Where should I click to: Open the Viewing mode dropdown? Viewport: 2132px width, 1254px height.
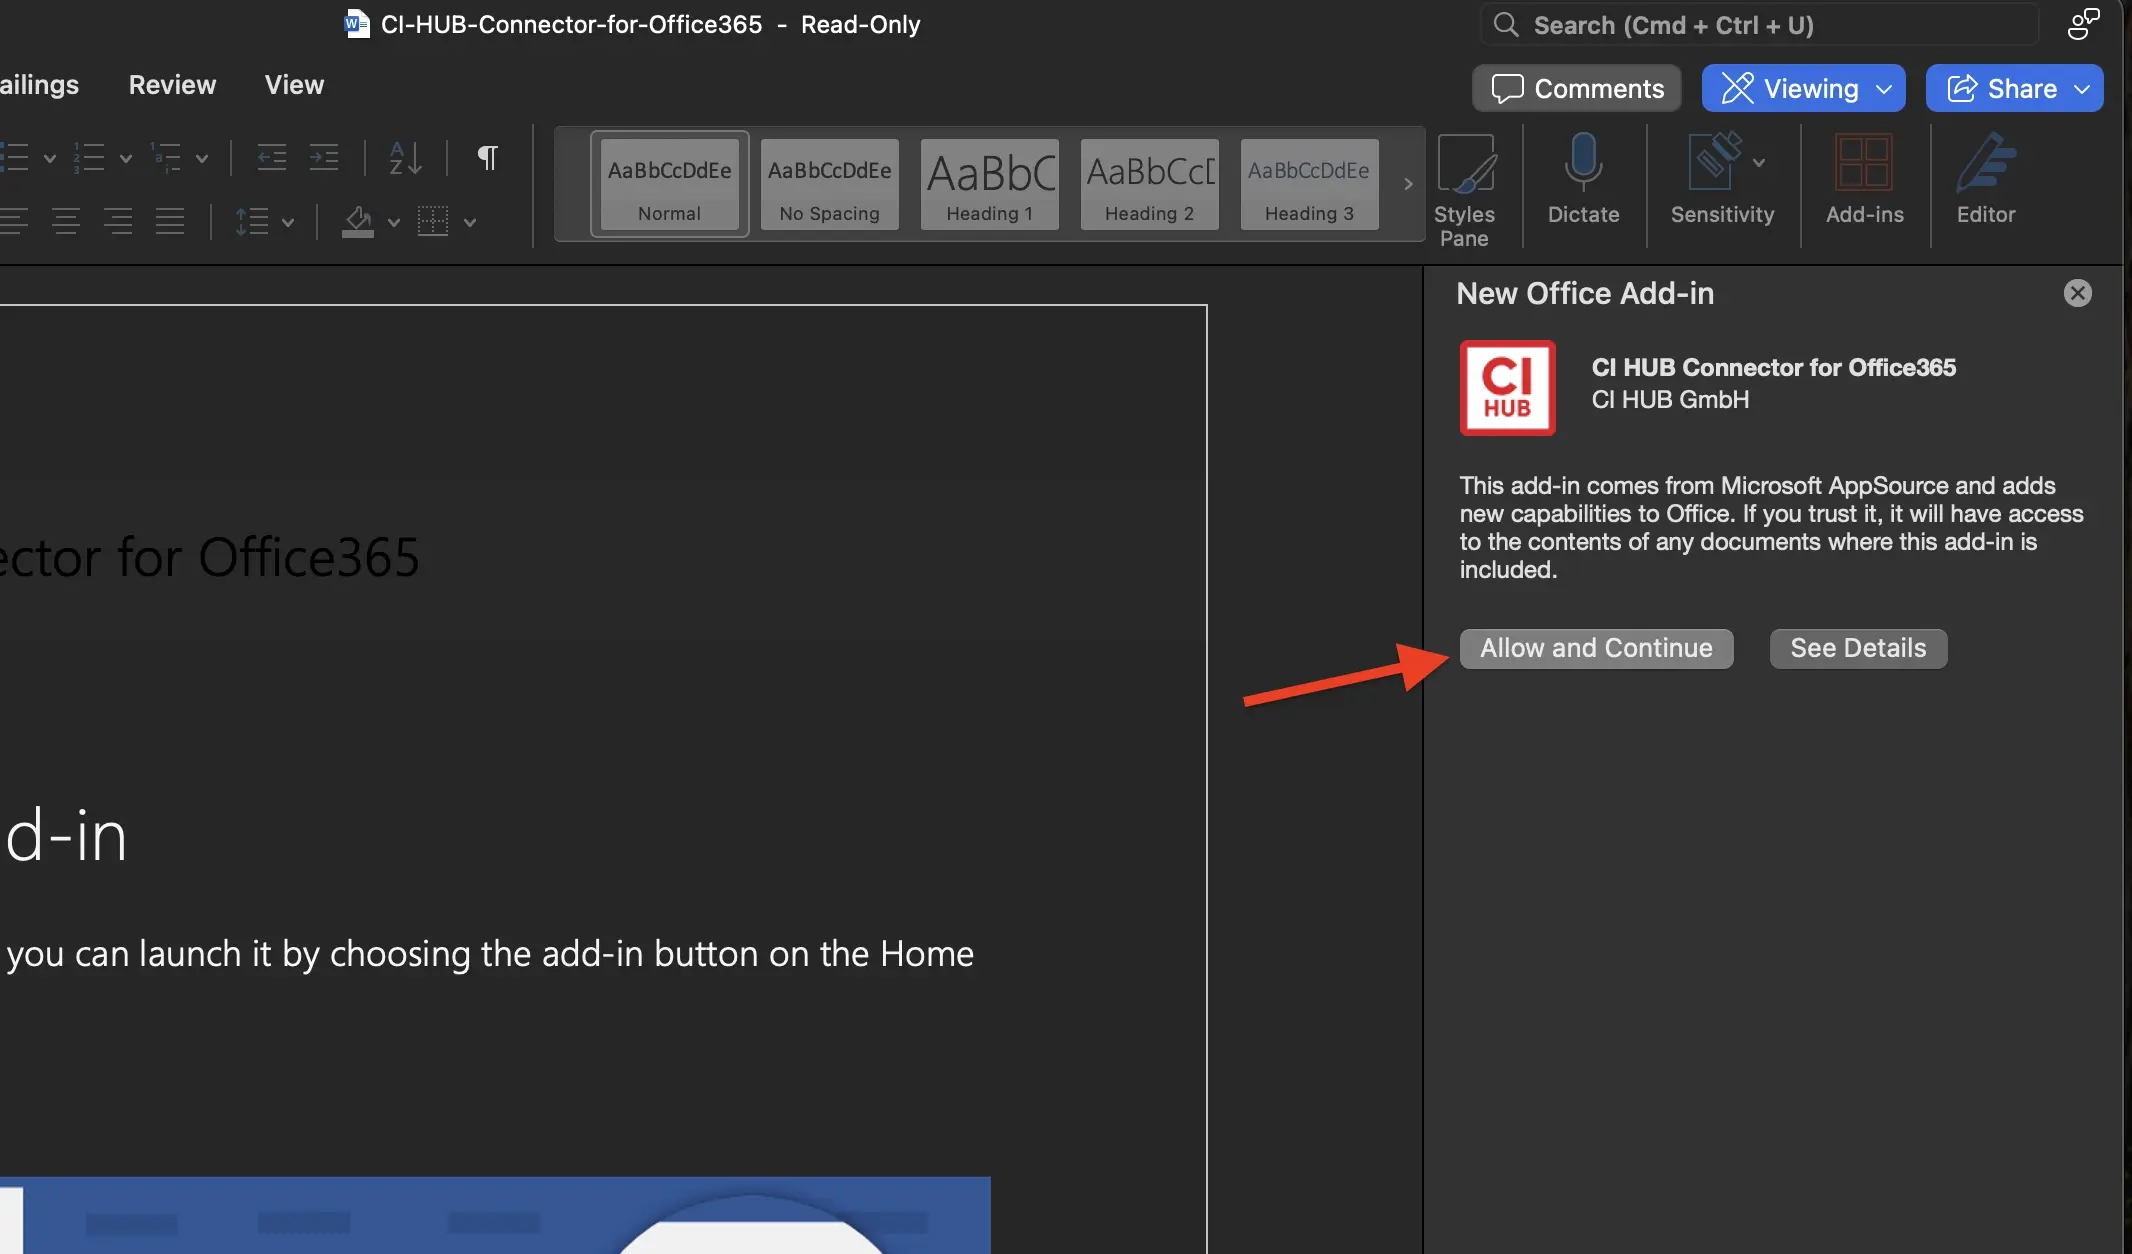(1804, 88)
